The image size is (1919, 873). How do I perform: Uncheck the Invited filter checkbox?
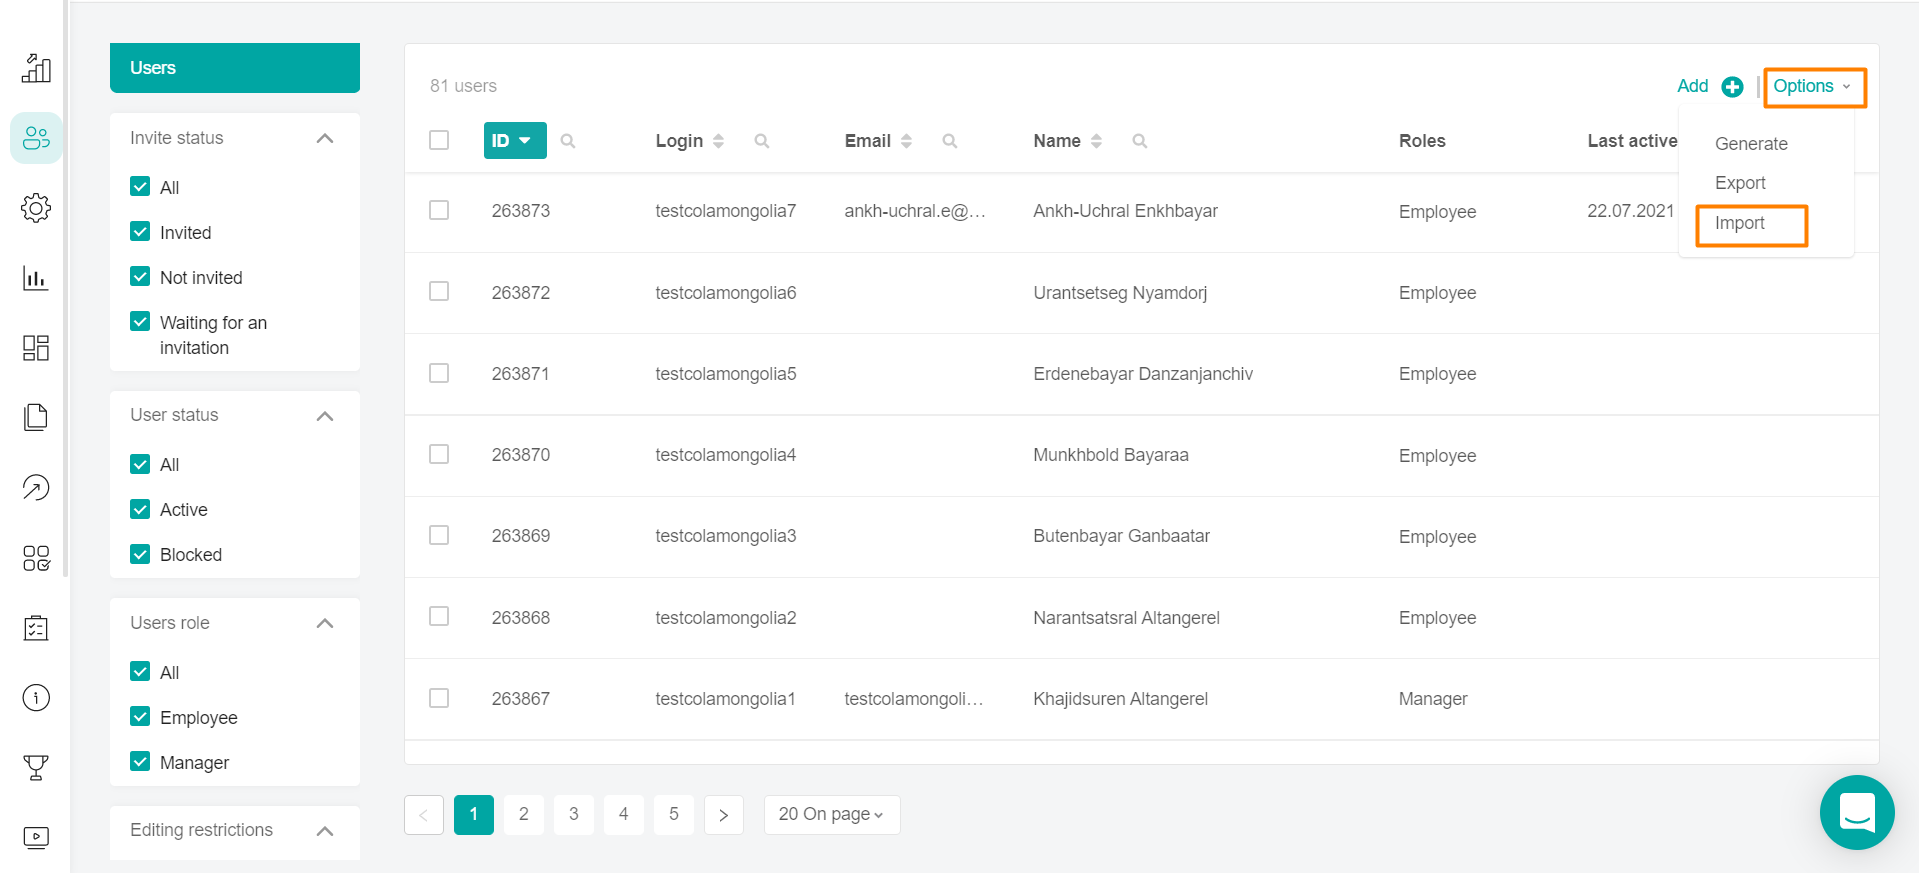[x=140, y=232]
